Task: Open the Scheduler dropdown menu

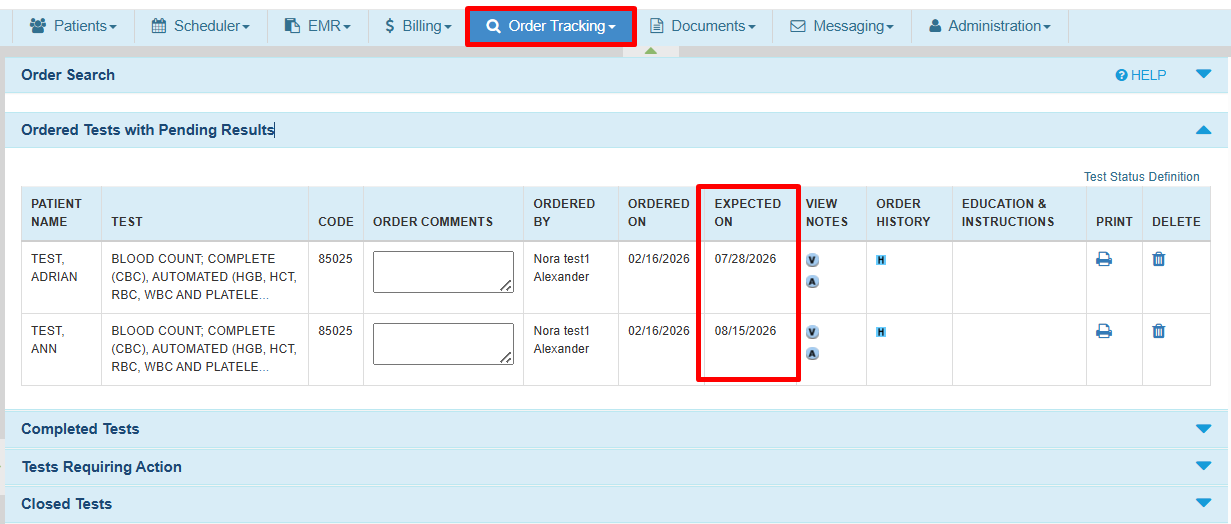Action: click(200, 26)
